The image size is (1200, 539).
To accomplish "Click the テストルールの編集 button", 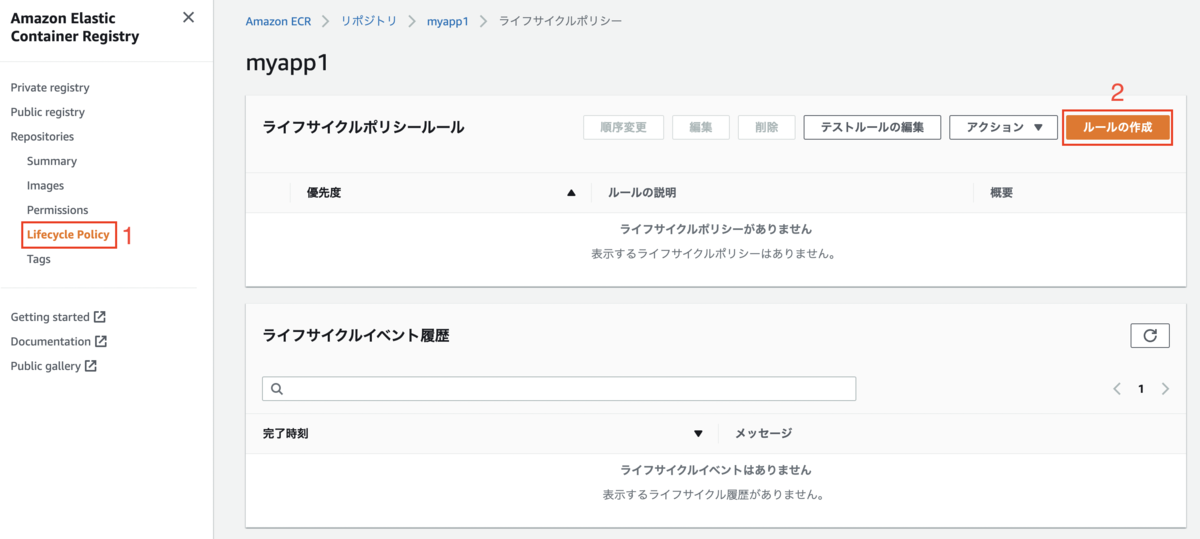I will tap(872, 127).
